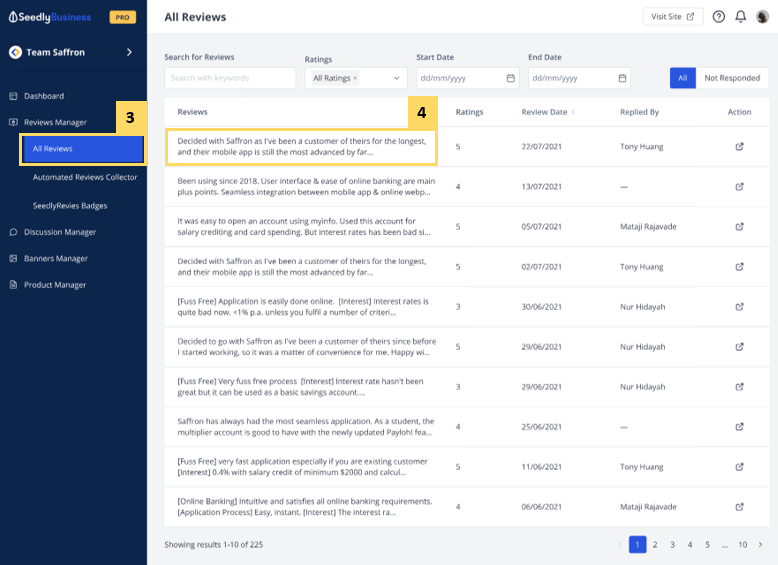The width and height of the screenshot is (778, 565).
Task: Remove the All Ratings filter tag
Action: coord(356,78)
